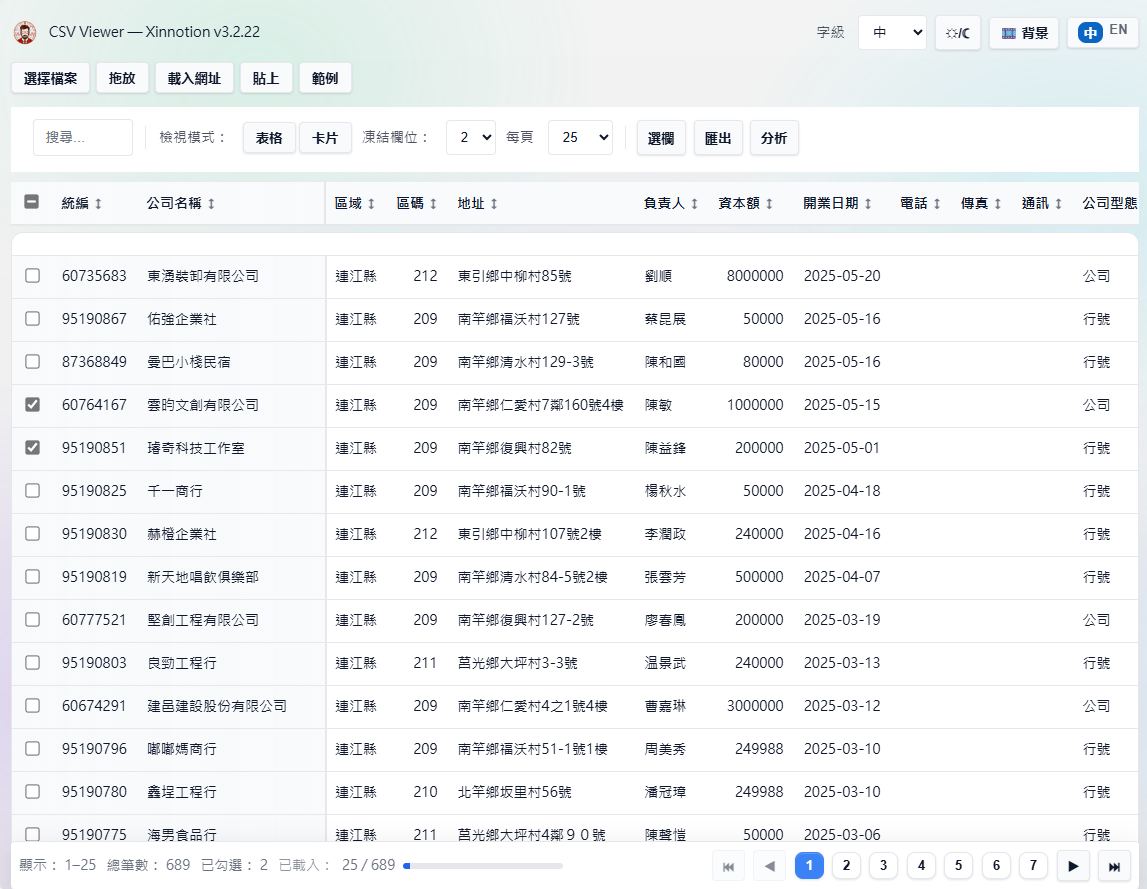
Task: Open the 凍結欄位 frozen columns dropdown
Action: tap(470, 138)
